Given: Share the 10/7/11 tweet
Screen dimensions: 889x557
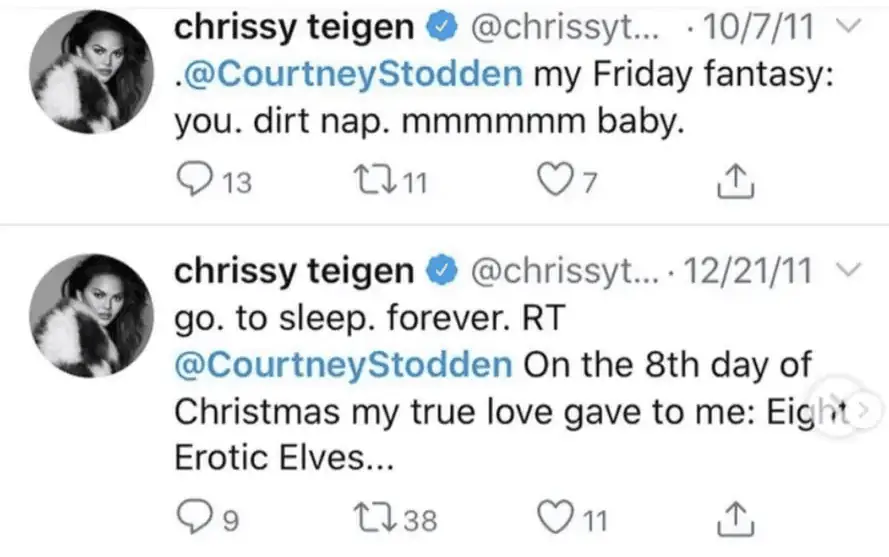Looking at the screenshot, I should click(x=736, y=182).
